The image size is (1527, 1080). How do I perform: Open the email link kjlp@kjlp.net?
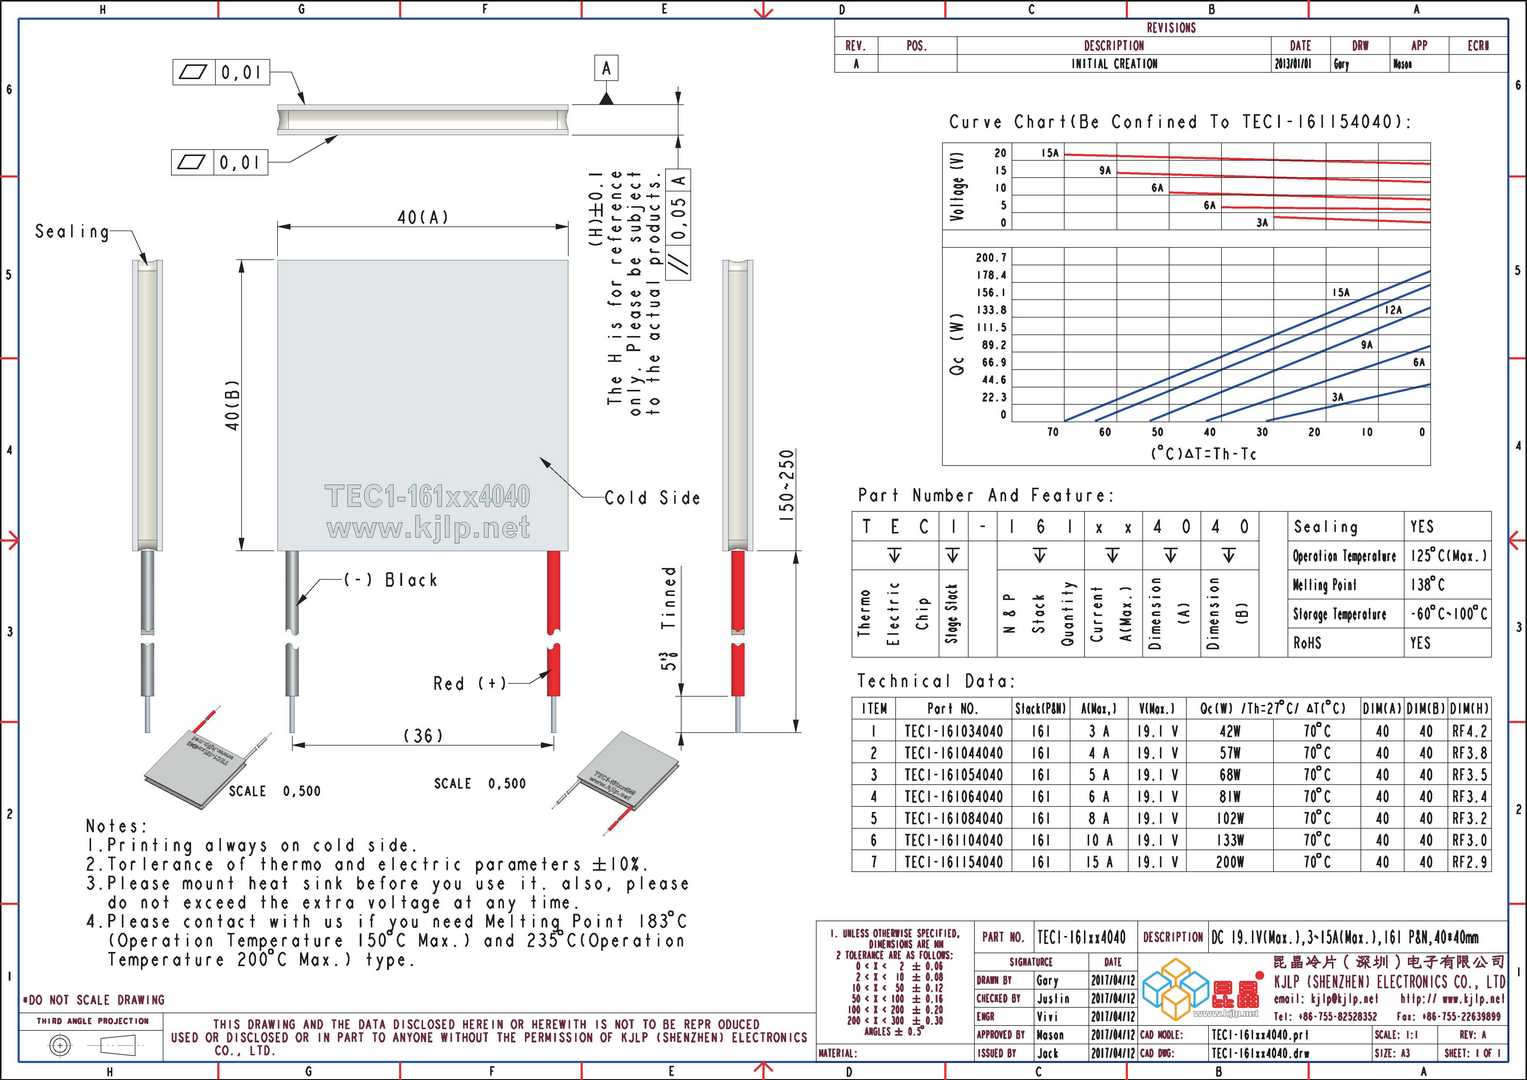[x=1325, y=999]
